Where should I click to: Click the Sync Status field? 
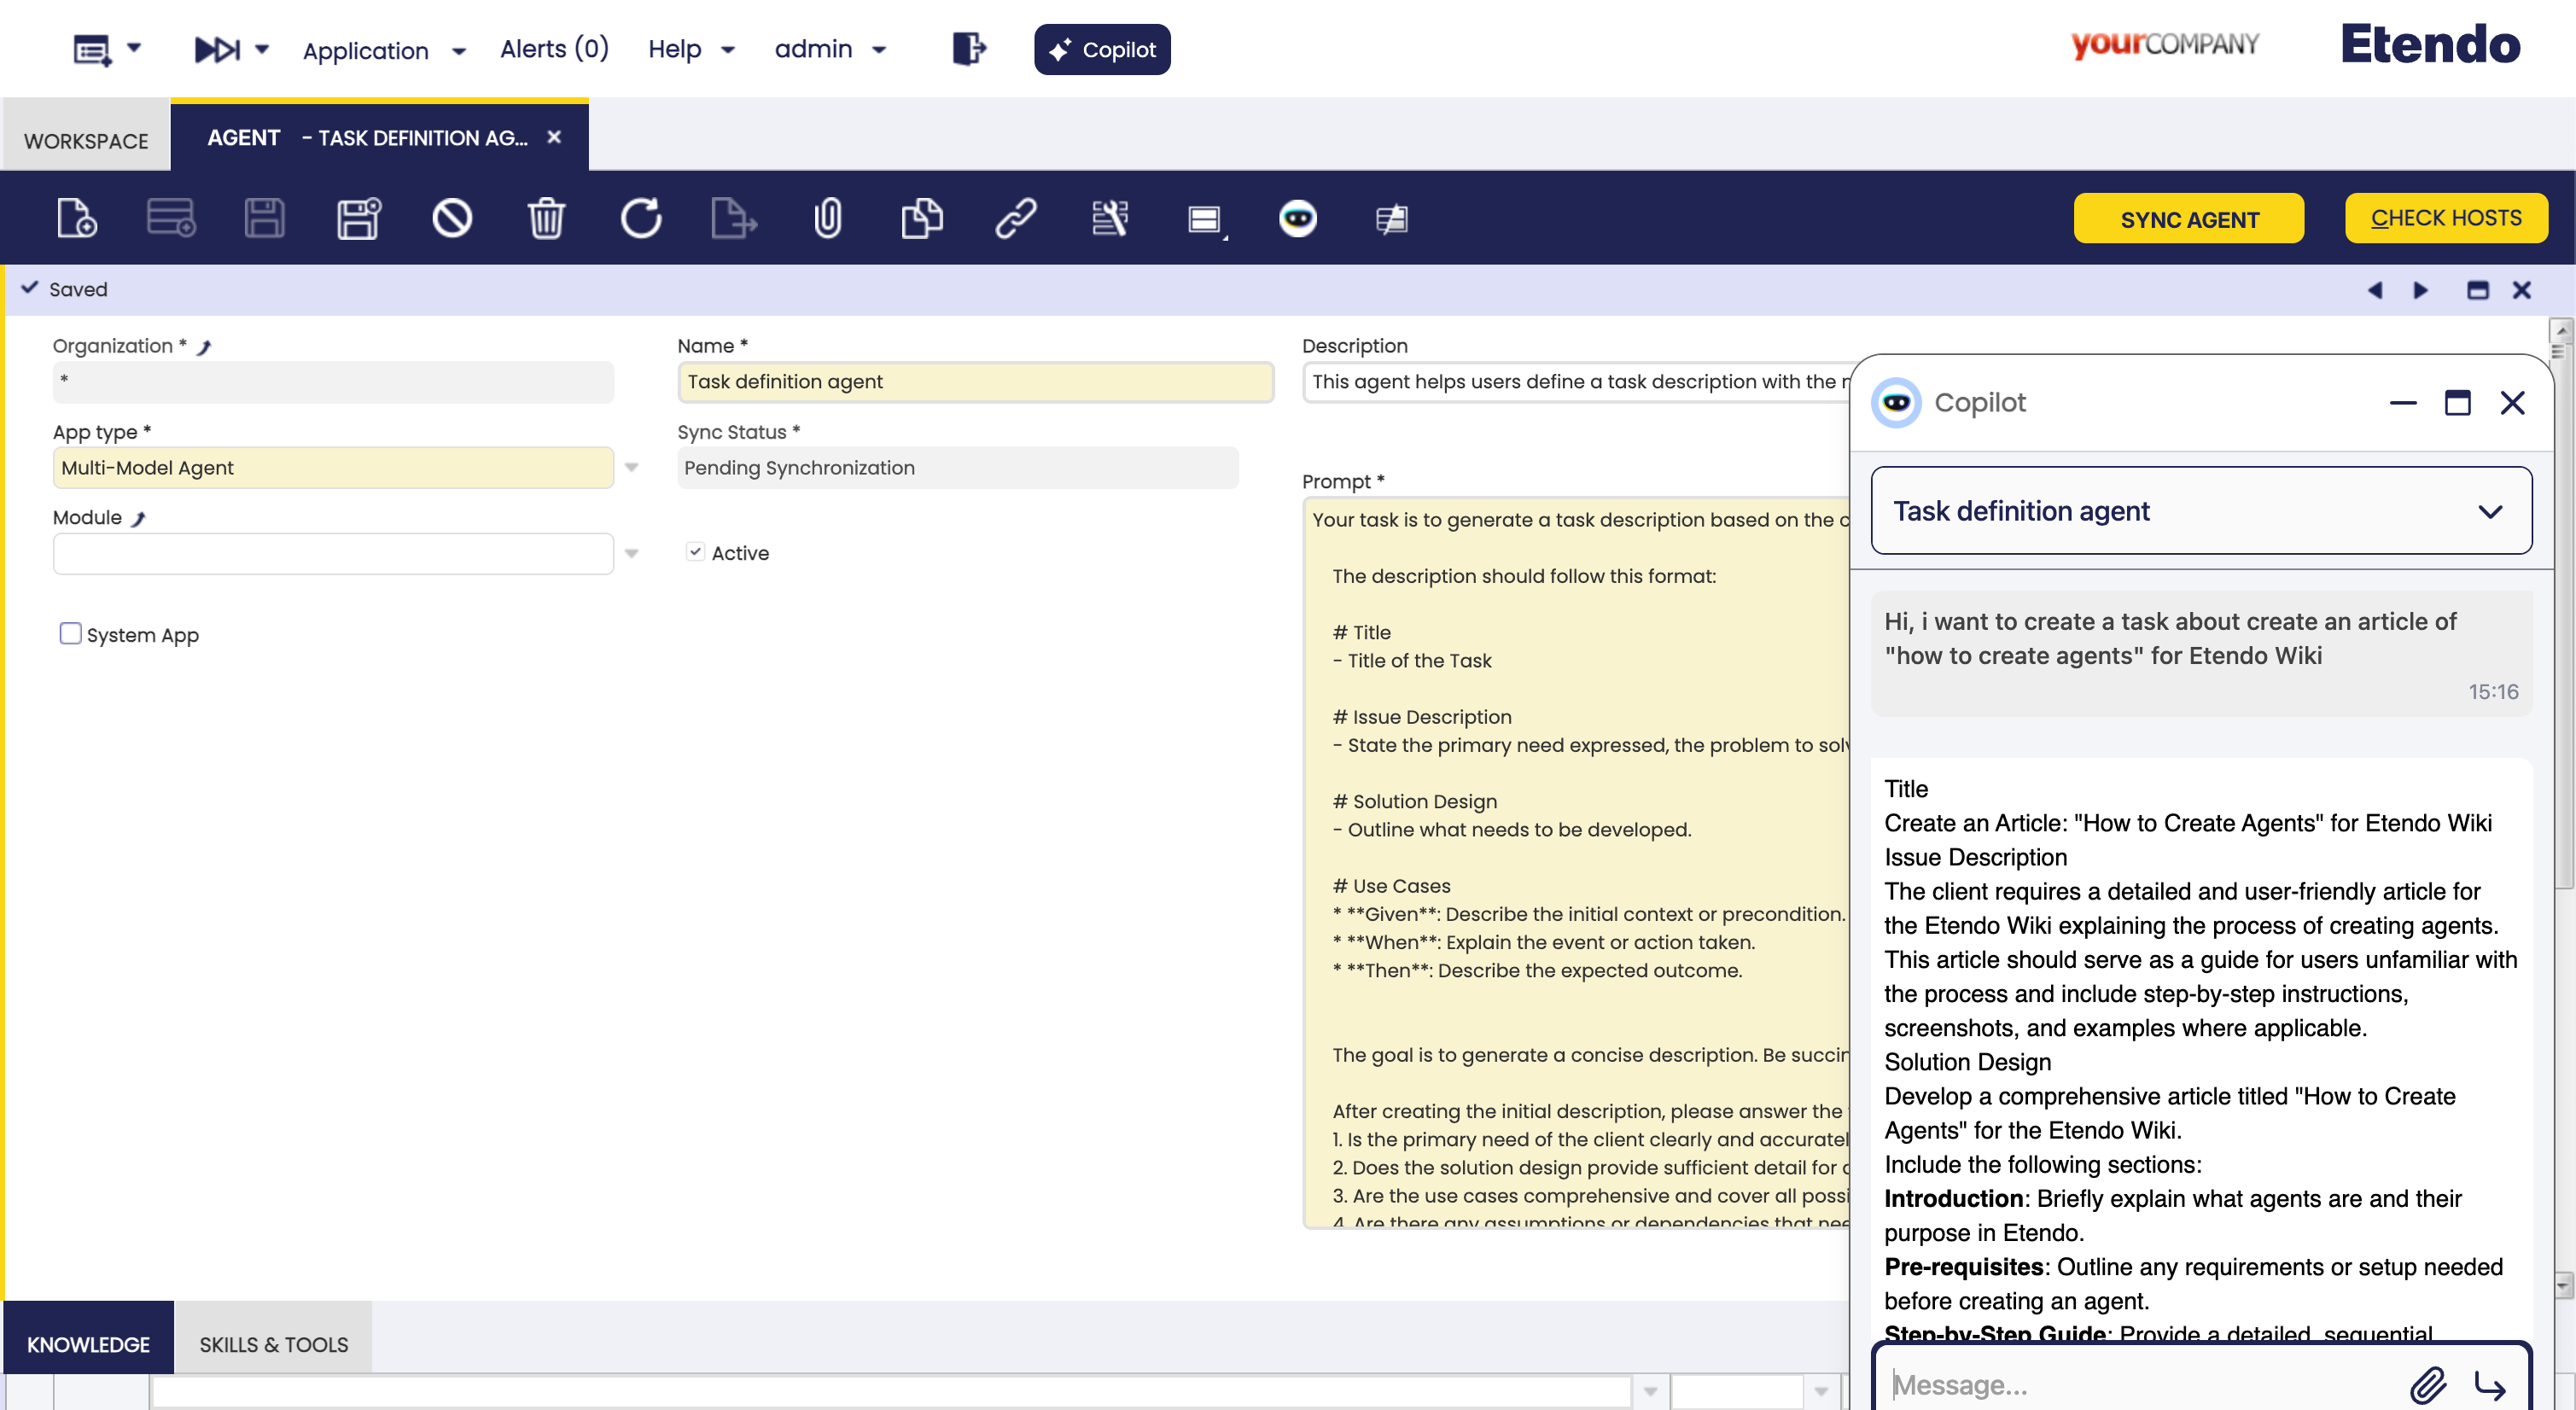(957, 468)
